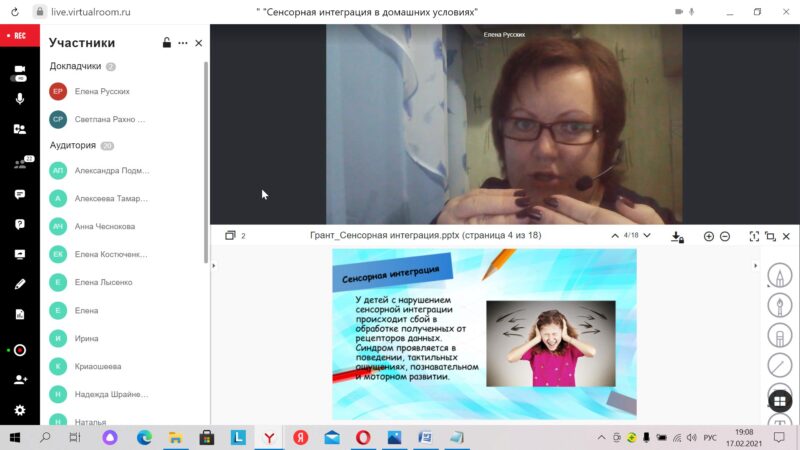Open the chat panel icon
Image resolution: width=800 pixels, height=450 pixels.
(x=19, y=194)
